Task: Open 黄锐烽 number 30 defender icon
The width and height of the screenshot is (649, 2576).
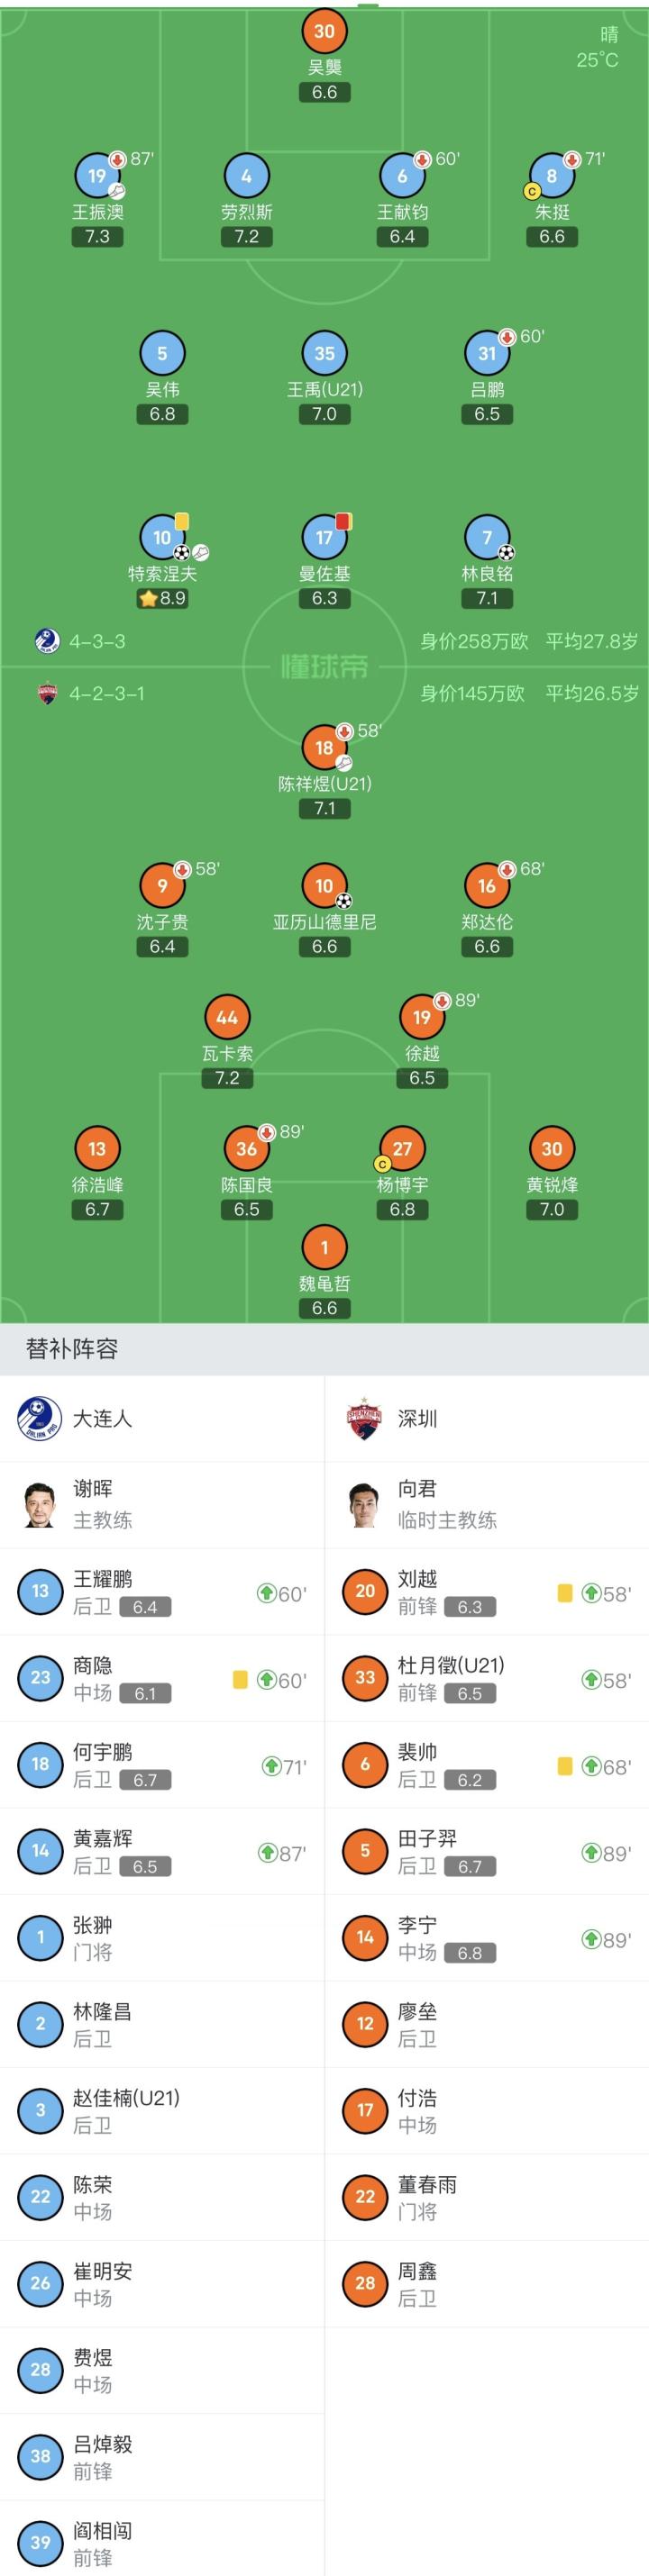Action: [552, 1149]
